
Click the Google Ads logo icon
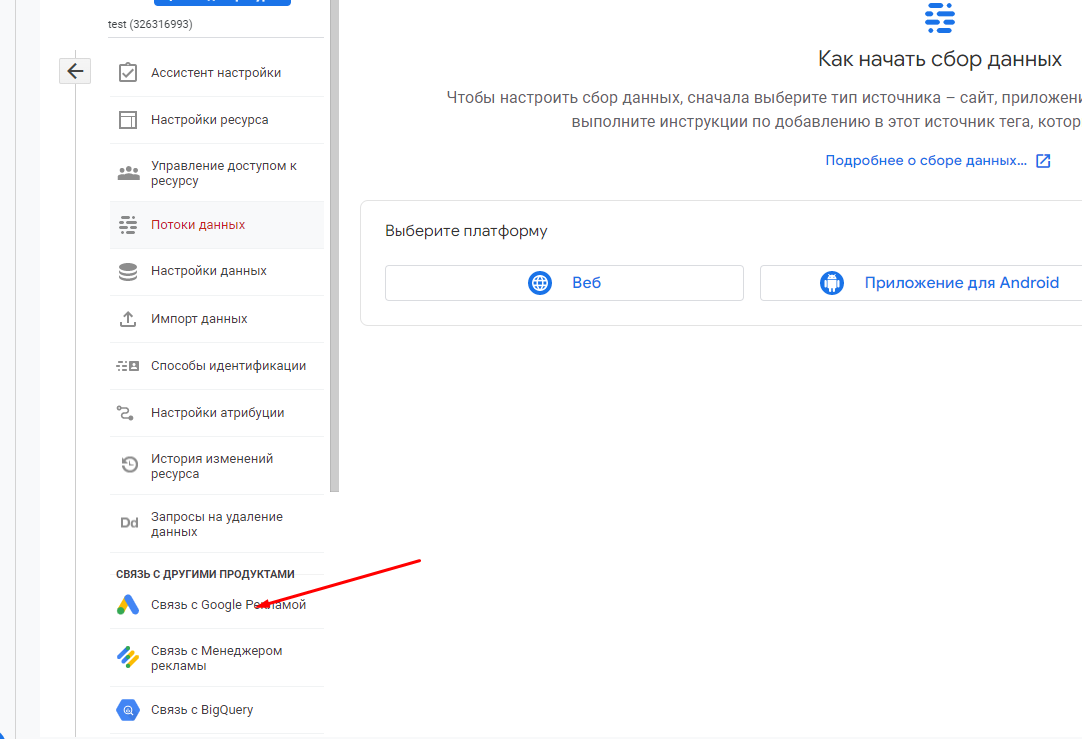(x=128, y=605)
